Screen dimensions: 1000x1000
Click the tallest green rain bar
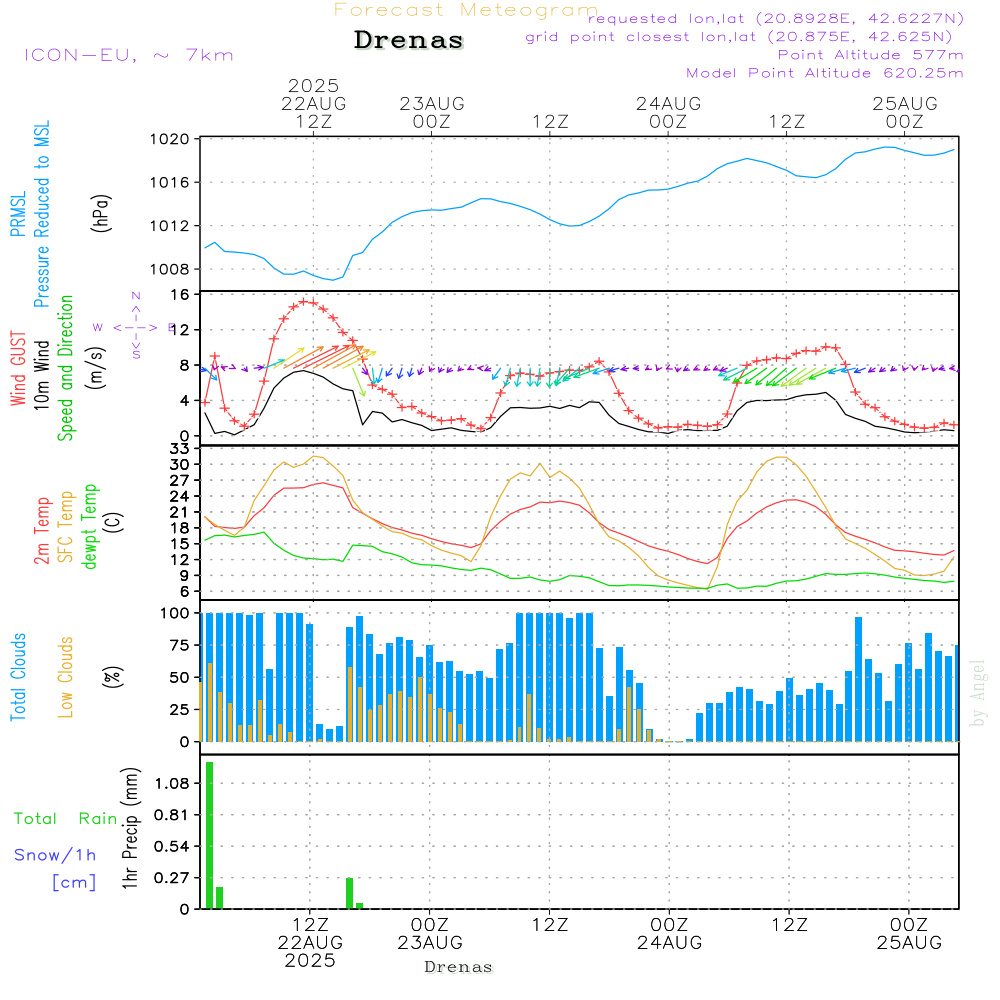(209, 835)
